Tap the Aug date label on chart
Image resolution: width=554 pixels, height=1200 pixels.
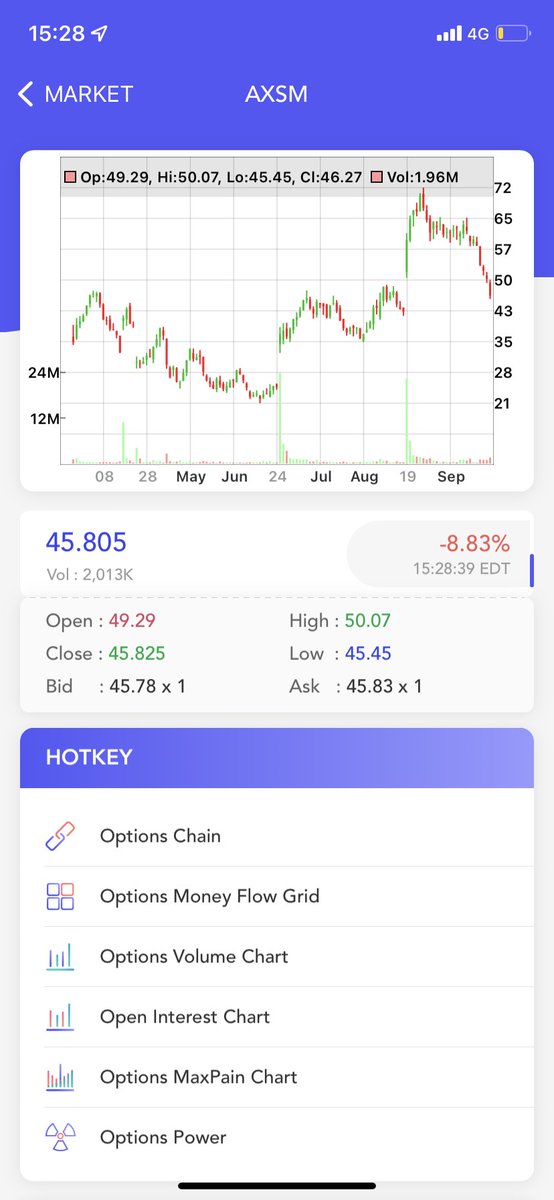[364, 477]
